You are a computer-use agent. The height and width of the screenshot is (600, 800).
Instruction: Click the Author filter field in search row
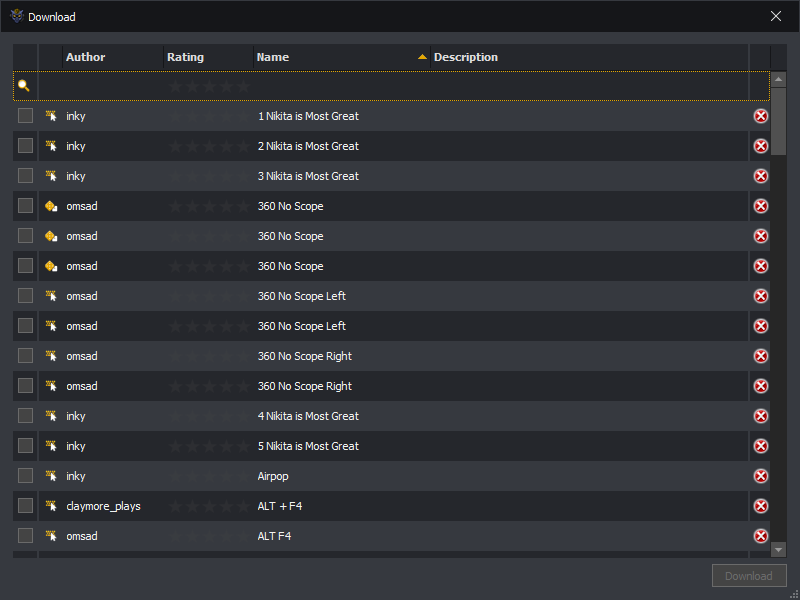pos(113,86)
